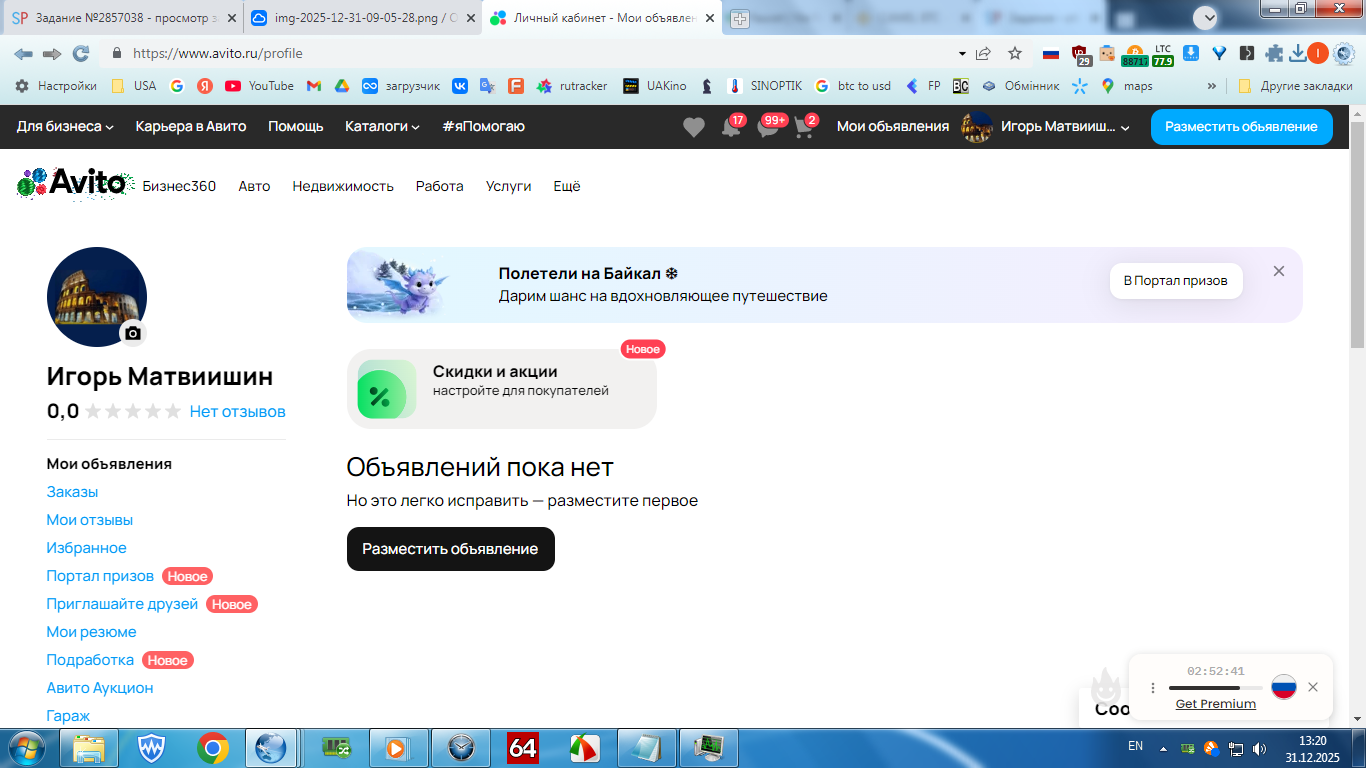Go to Недвижимость category
Viewport: 1366px width, 768px height.
343,186
